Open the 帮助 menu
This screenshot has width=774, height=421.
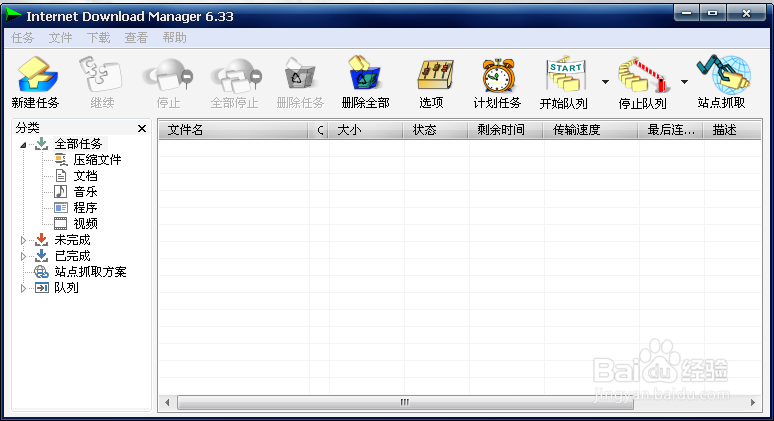[x=175, y=38]
